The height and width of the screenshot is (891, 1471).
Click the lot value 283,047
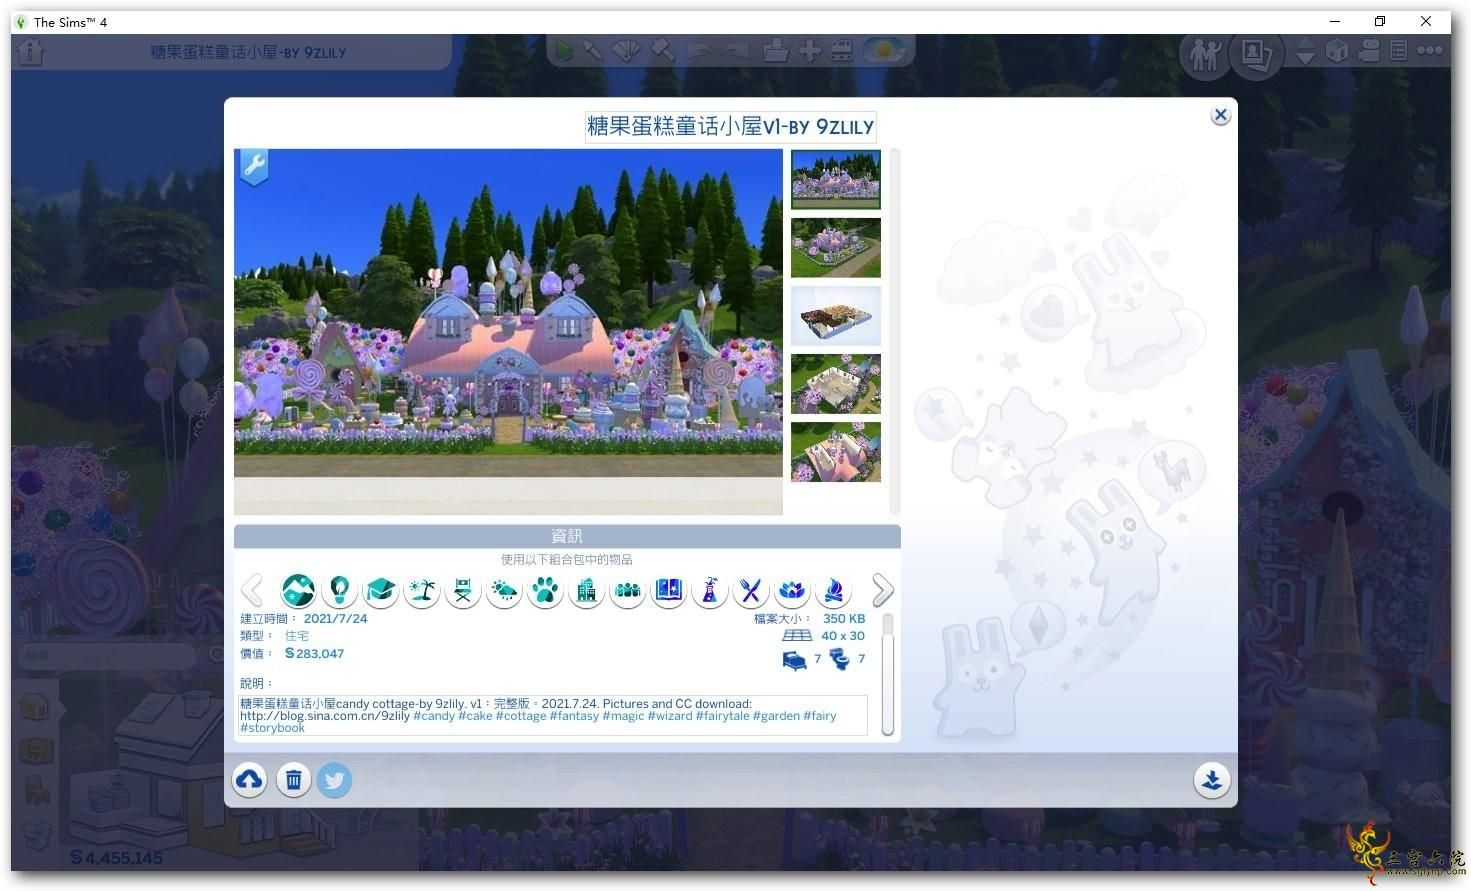(315, 654)
